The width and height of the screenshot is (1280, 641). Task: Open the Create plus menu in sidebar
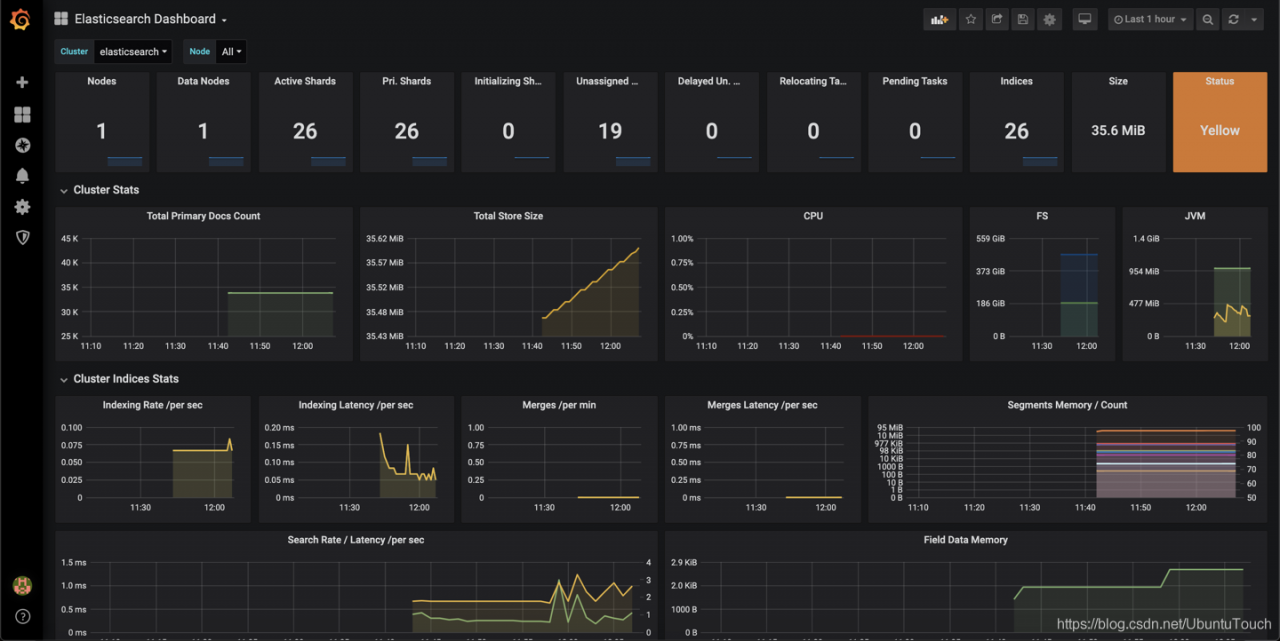point(22,83)
